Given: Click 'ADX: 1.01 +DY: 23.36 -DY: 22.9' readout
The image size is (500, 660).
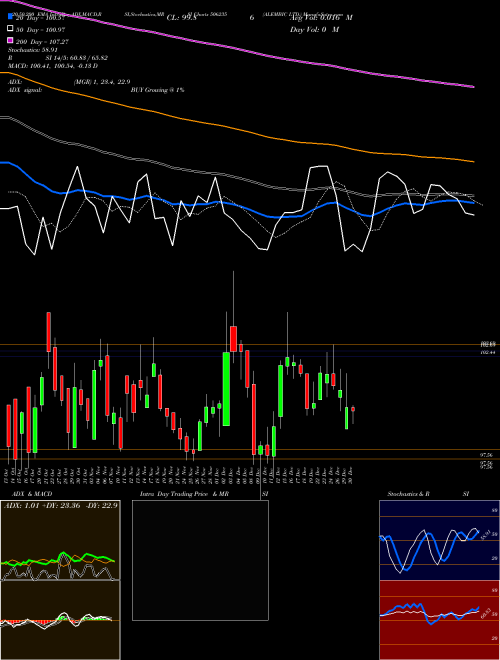Looking at the screenshot, I should [x=61, y=506].
